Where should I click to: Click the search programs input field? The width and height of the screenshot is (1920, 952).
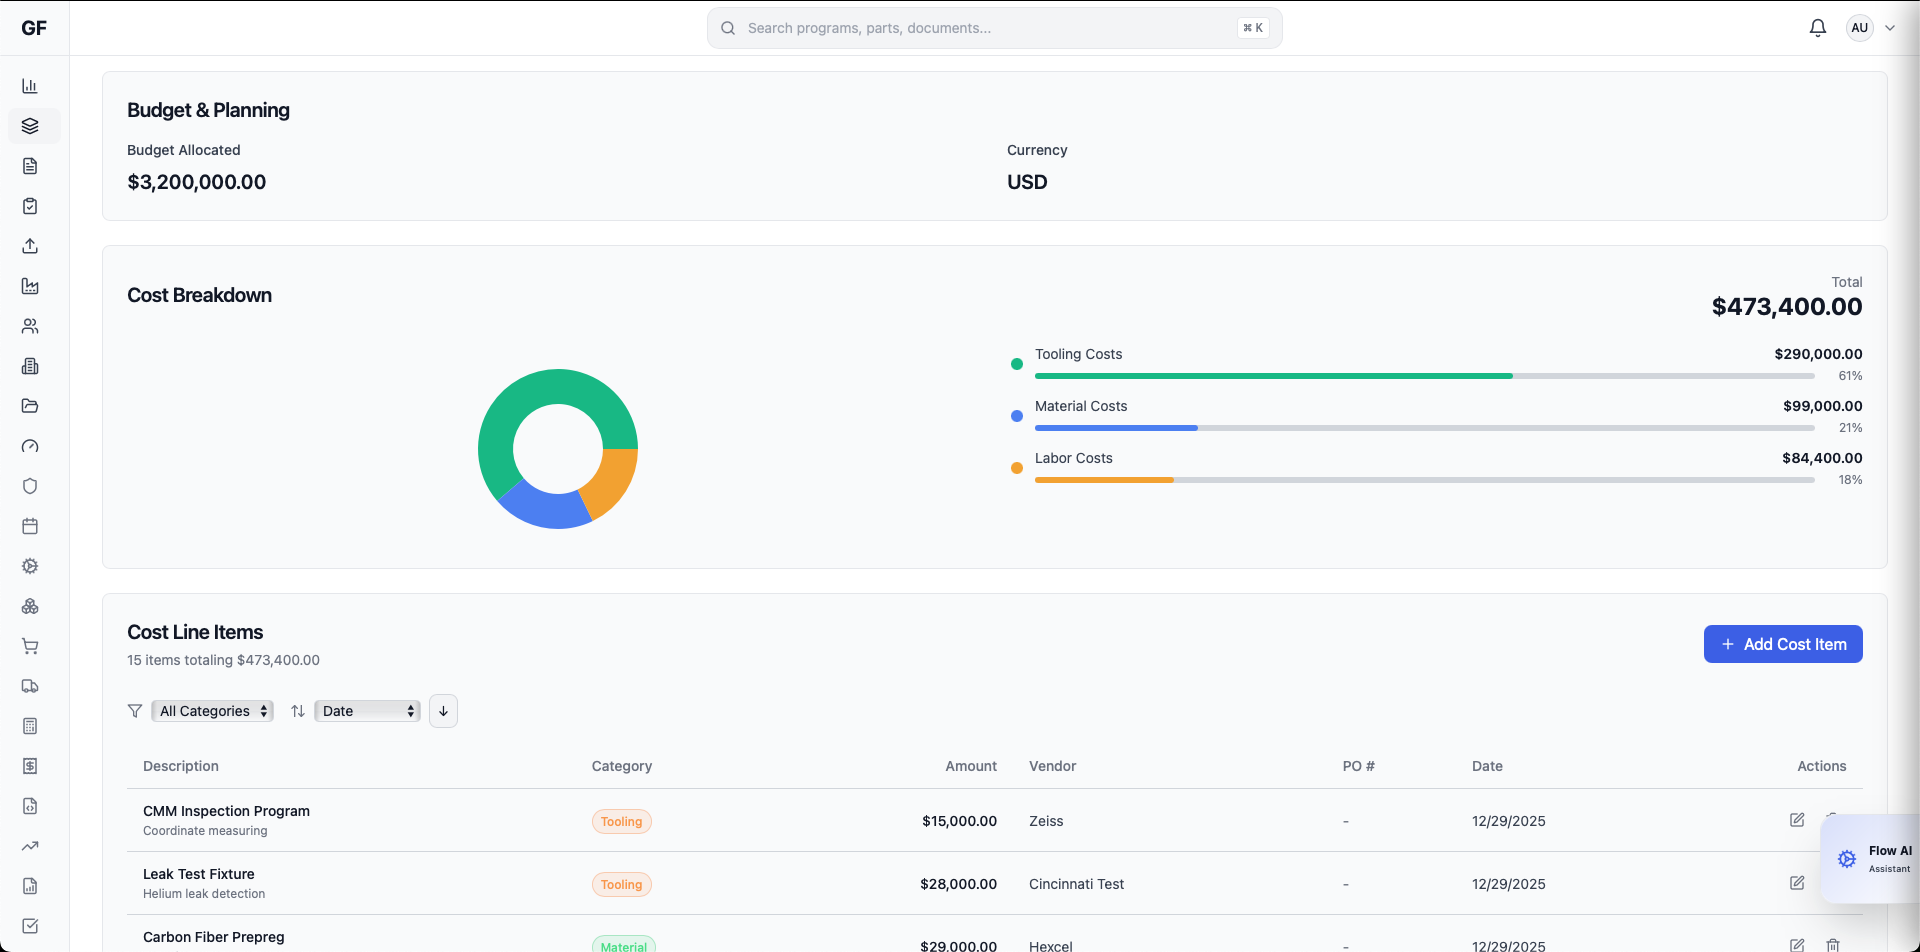click(994, 28)
